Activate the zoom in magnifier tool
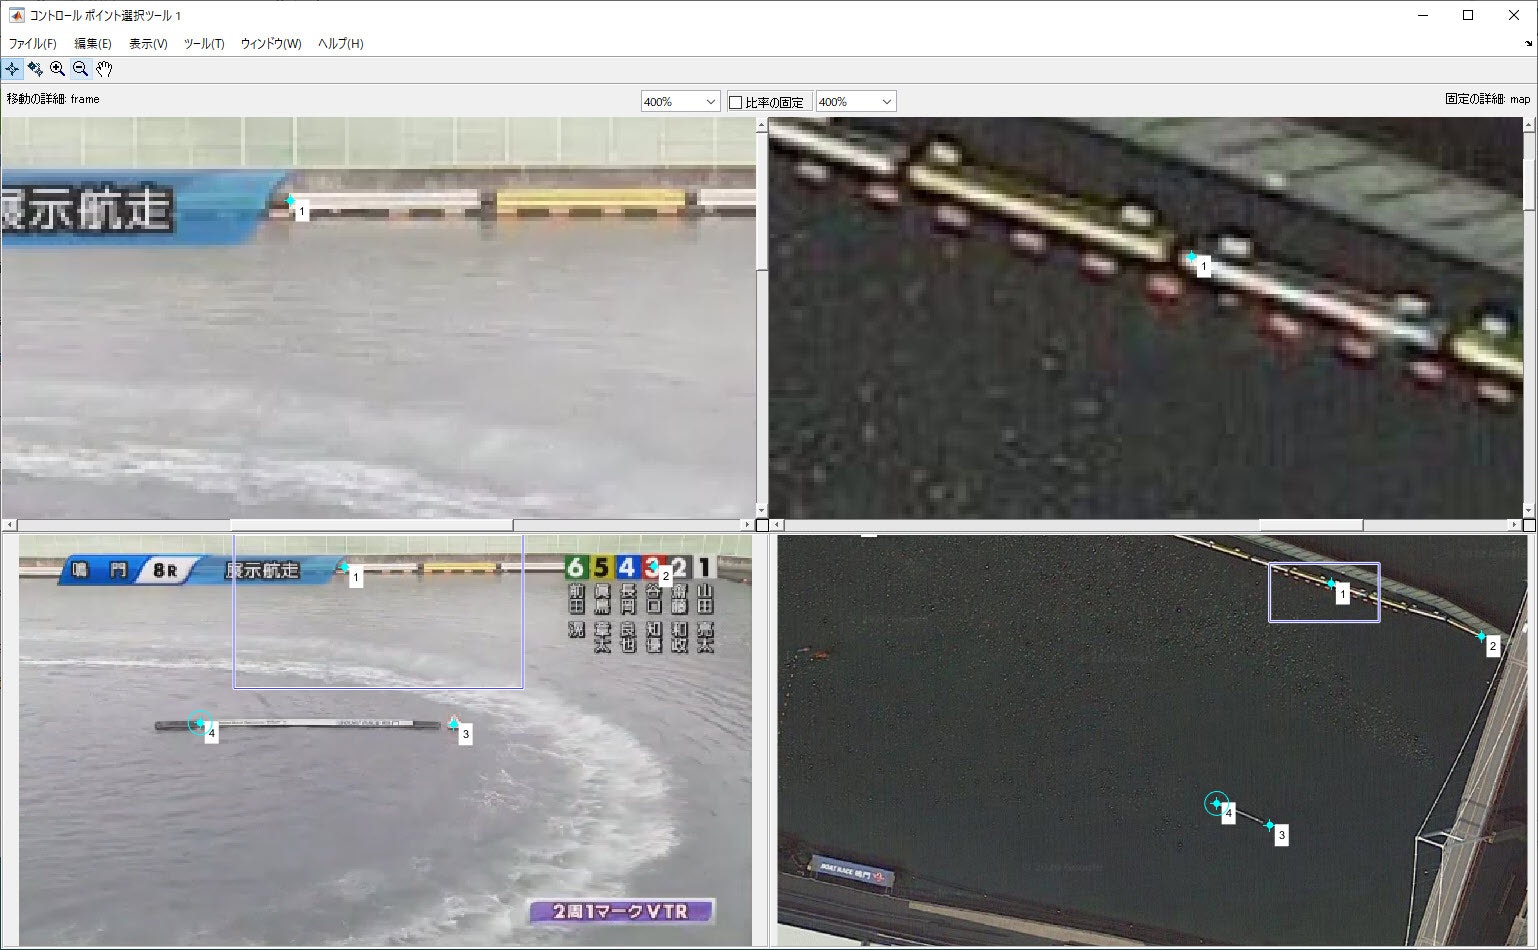This screenshot has width=1538, height=950. (x=58, y=69)
